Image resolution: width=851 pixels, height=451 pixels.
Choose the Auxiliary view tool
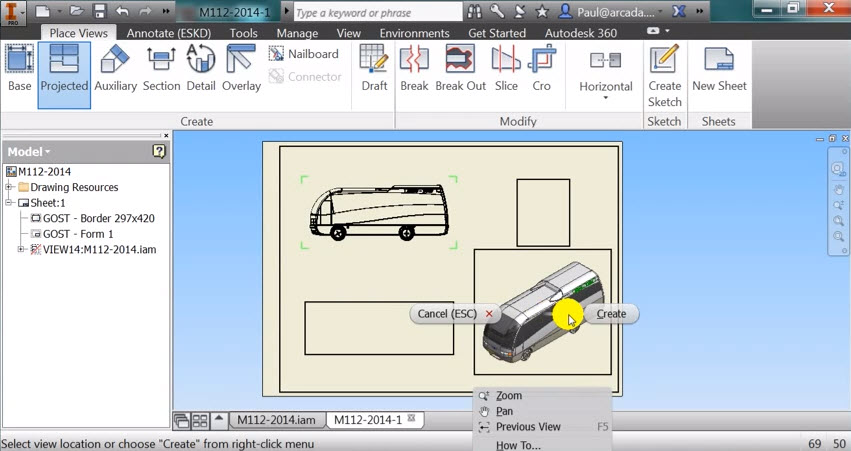pos(115,69)
